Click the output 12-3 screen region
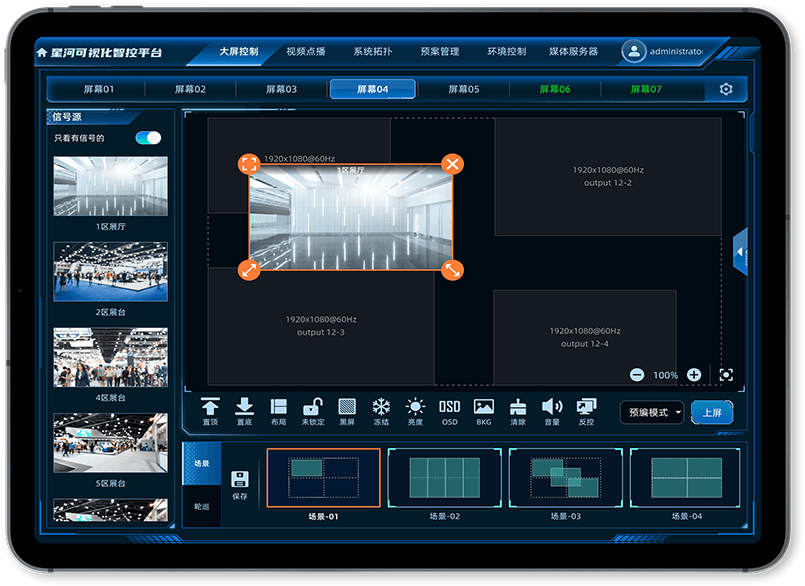The width and height of the screenshot is (805, 586). 321,326
